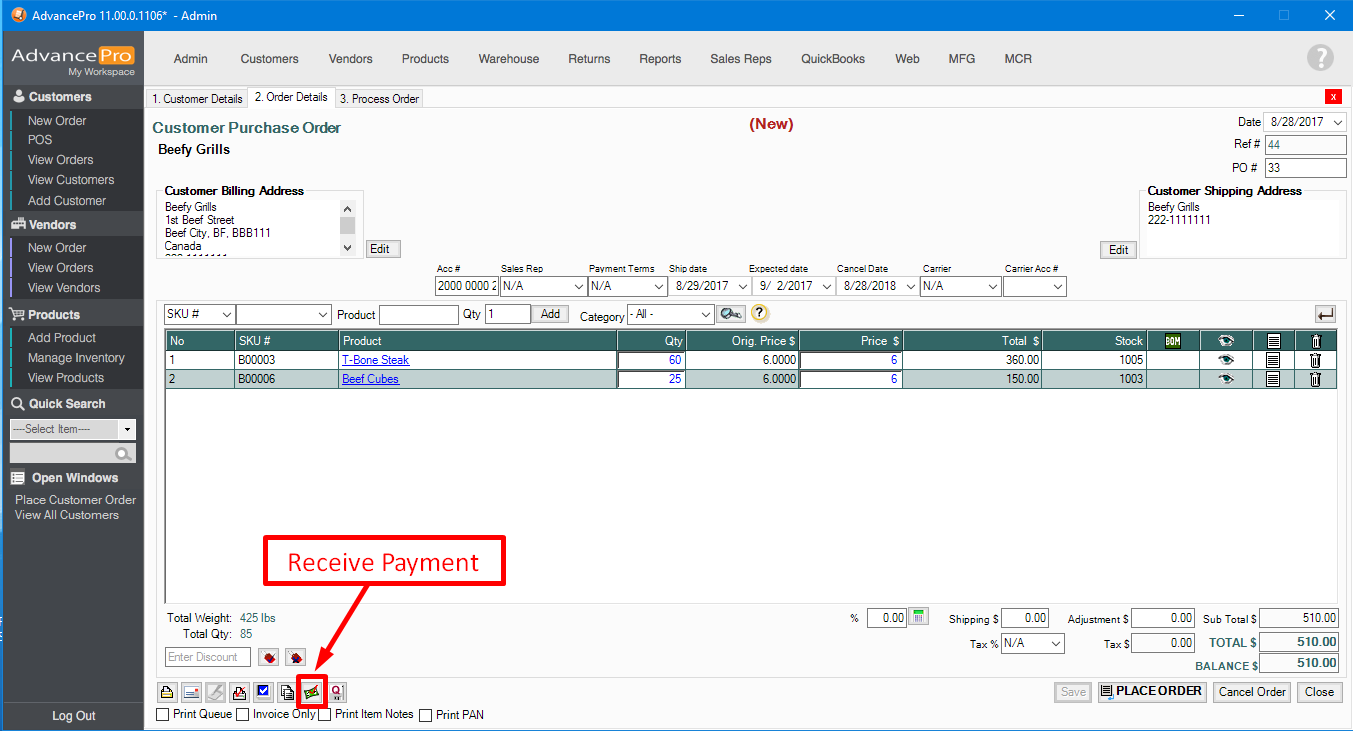The width and height of the screenshot is (1353, 731).
Task: Click the eye icon for T-Bone Steak
Action: point(1226,360)
